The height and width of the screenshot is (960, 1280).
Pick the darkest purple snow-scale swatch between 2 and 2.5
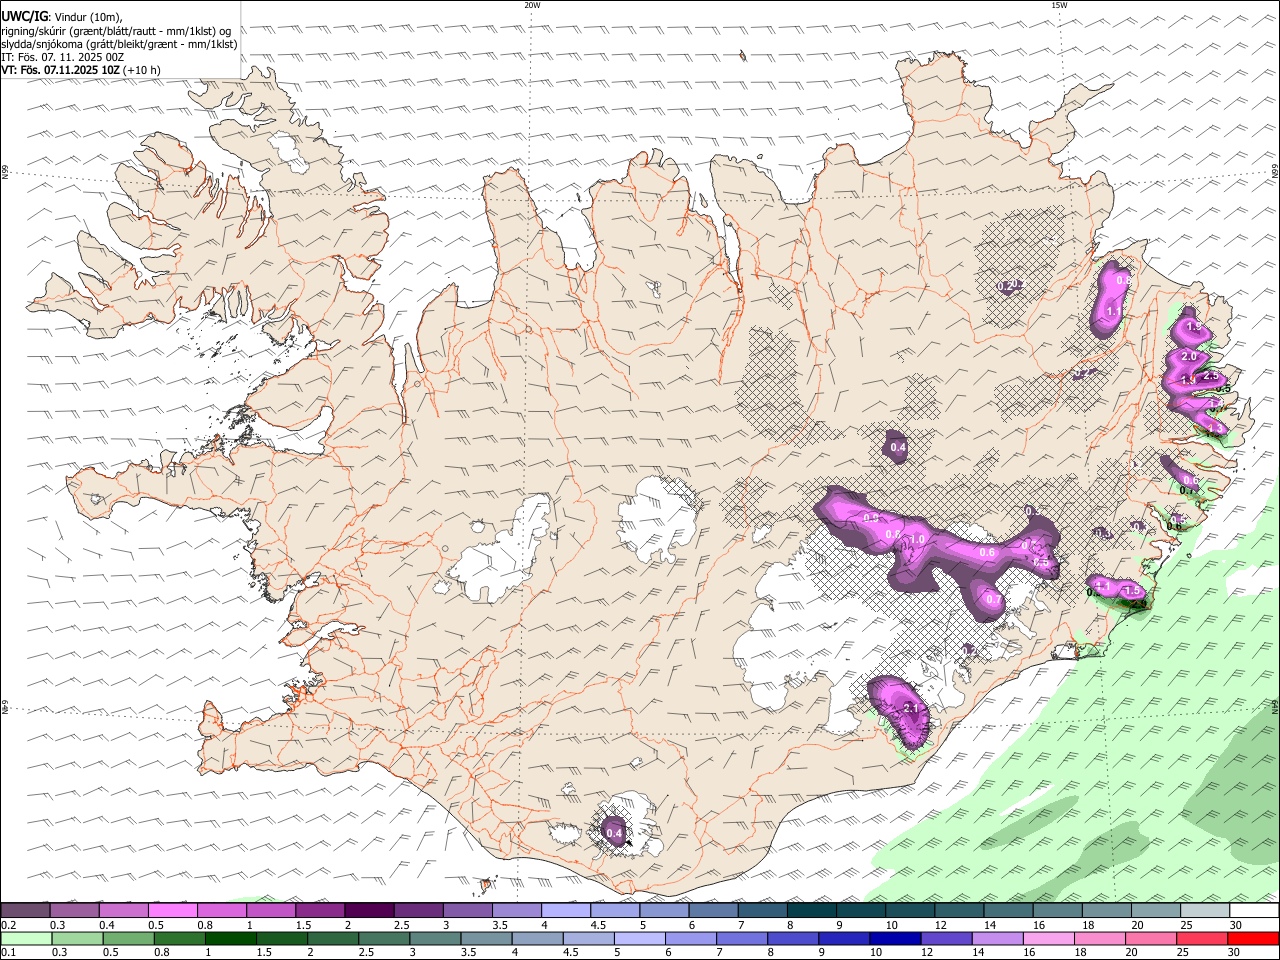(x=369, y=910)
